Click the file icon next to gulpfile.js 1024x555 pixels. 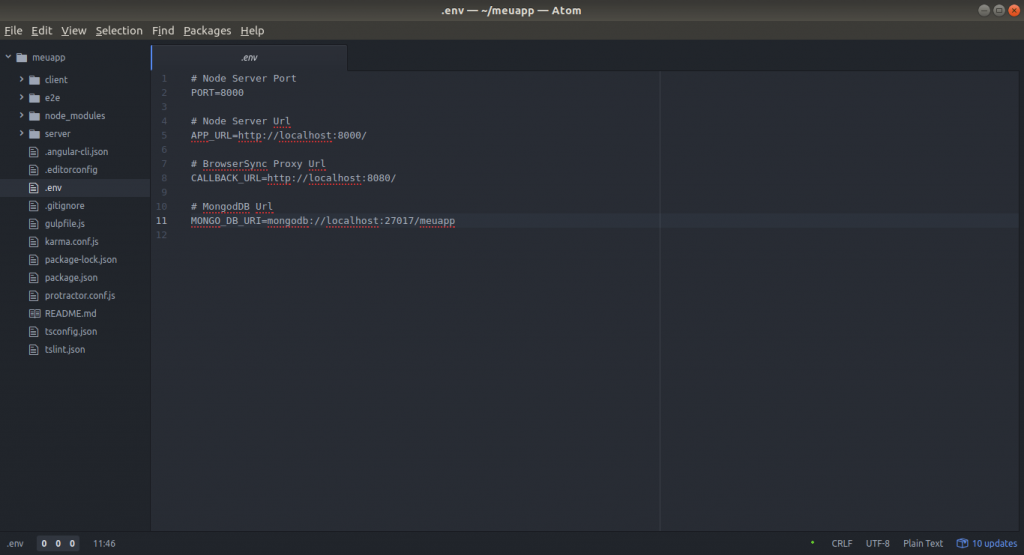pos(35,224)
